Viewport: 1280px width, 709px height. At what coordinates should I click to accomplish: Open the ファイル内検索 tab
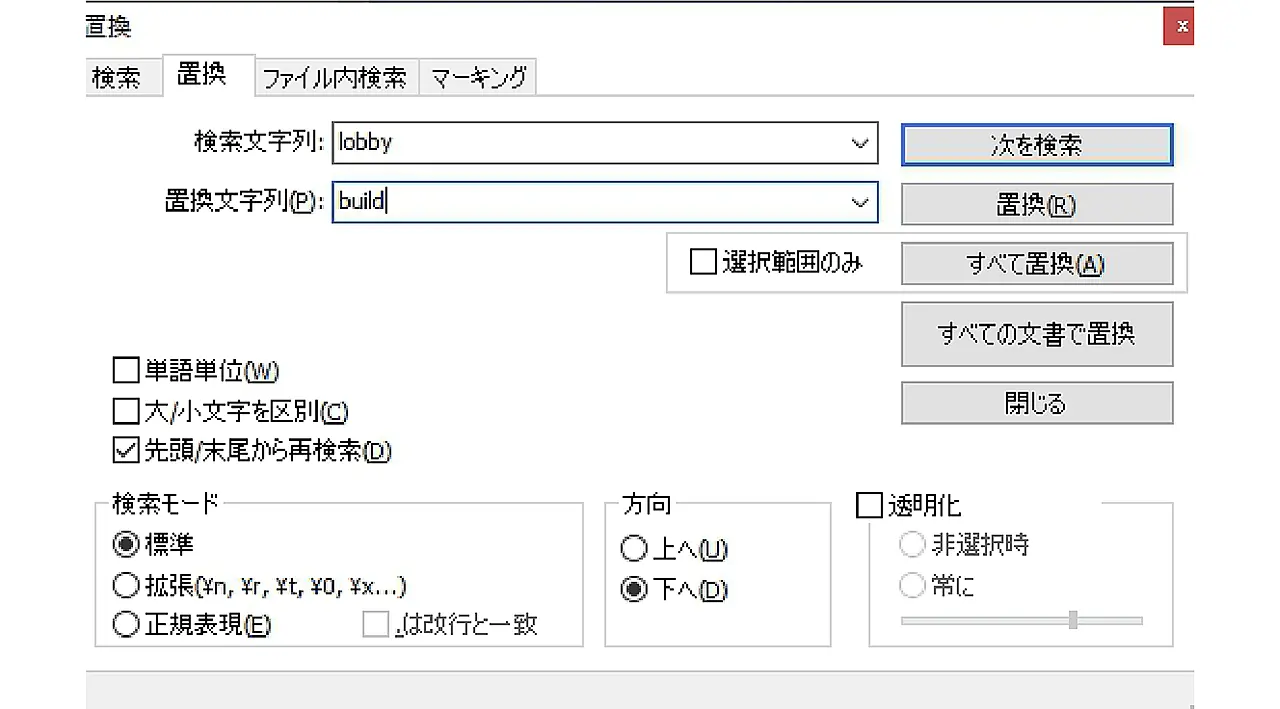pyautogui.click(x=334, y=78)
